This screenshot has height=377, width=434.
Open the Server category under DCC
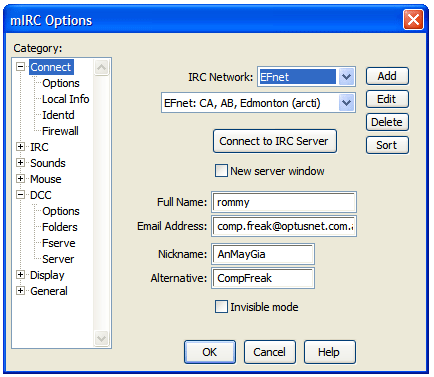(58, 259)
